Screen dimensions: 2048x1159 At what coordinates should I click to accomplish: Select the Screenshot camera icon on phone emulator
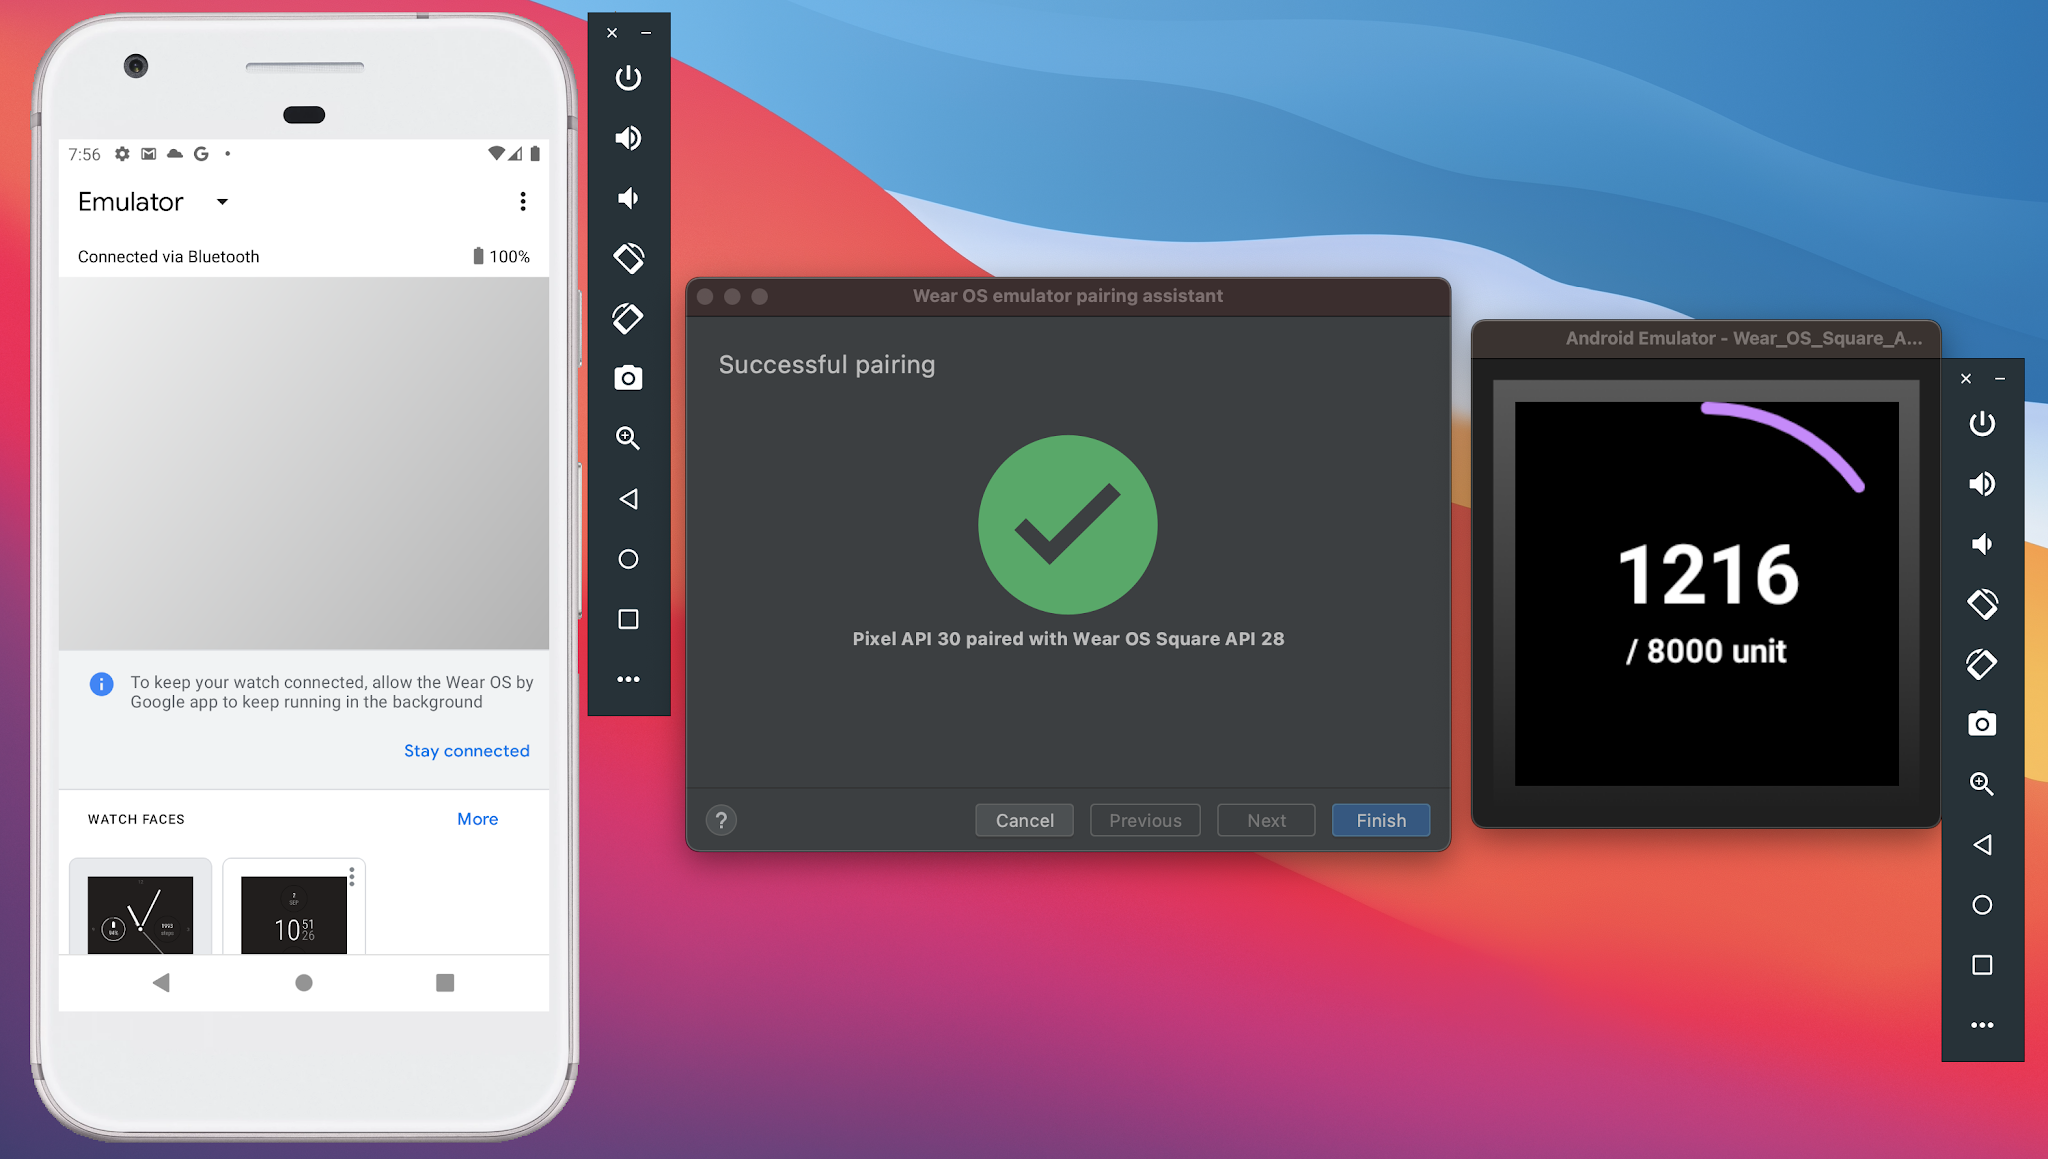click(627, 378)
